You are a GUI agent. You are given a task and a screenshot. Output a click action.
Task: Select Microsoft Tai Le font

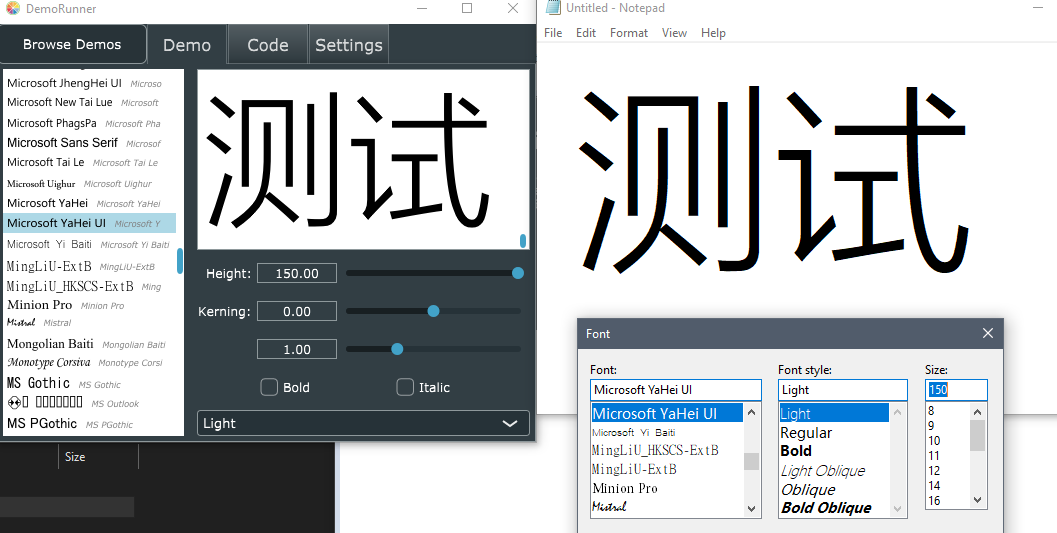(x=92, y=162)
